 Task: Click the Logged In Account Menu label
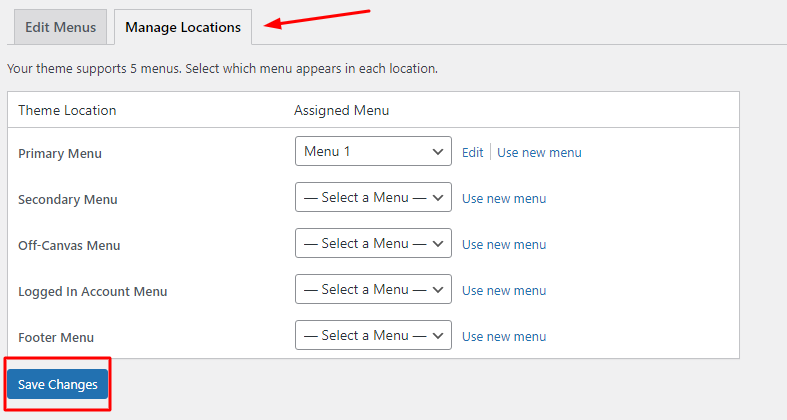[92, 292]
